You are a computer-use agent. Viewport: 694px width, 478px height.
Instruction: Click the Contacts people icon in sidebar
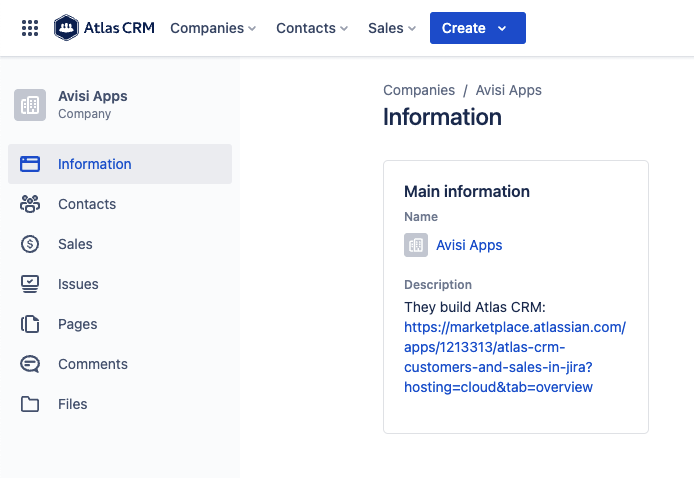pyautogui.click(x=30, y=204)
